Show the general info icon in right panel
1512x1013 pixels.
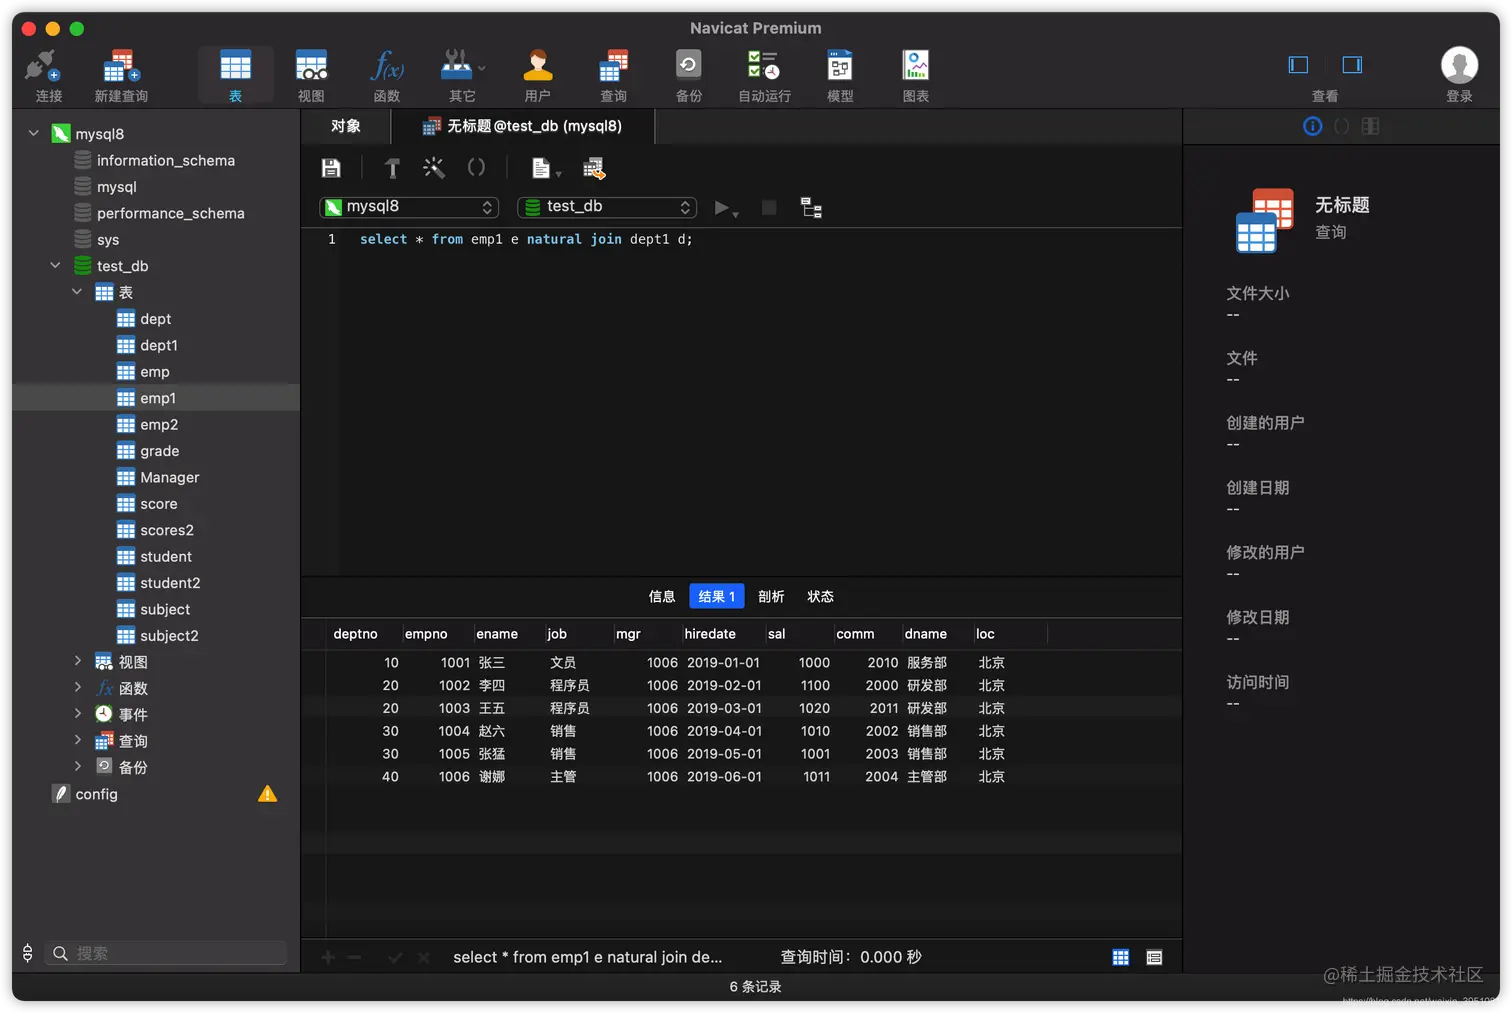(x=1313, y=126)
